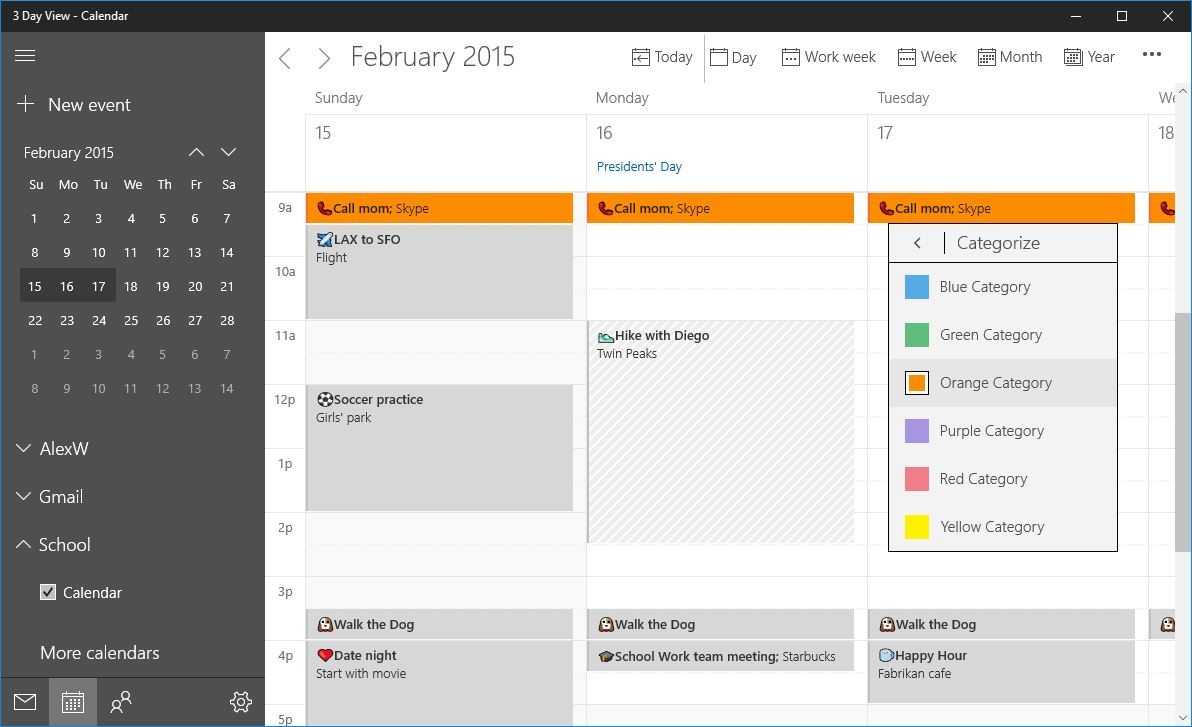Screen dimensions: 1192x727
Task: Click the purple color swatch
Action: tap(917, 430)
